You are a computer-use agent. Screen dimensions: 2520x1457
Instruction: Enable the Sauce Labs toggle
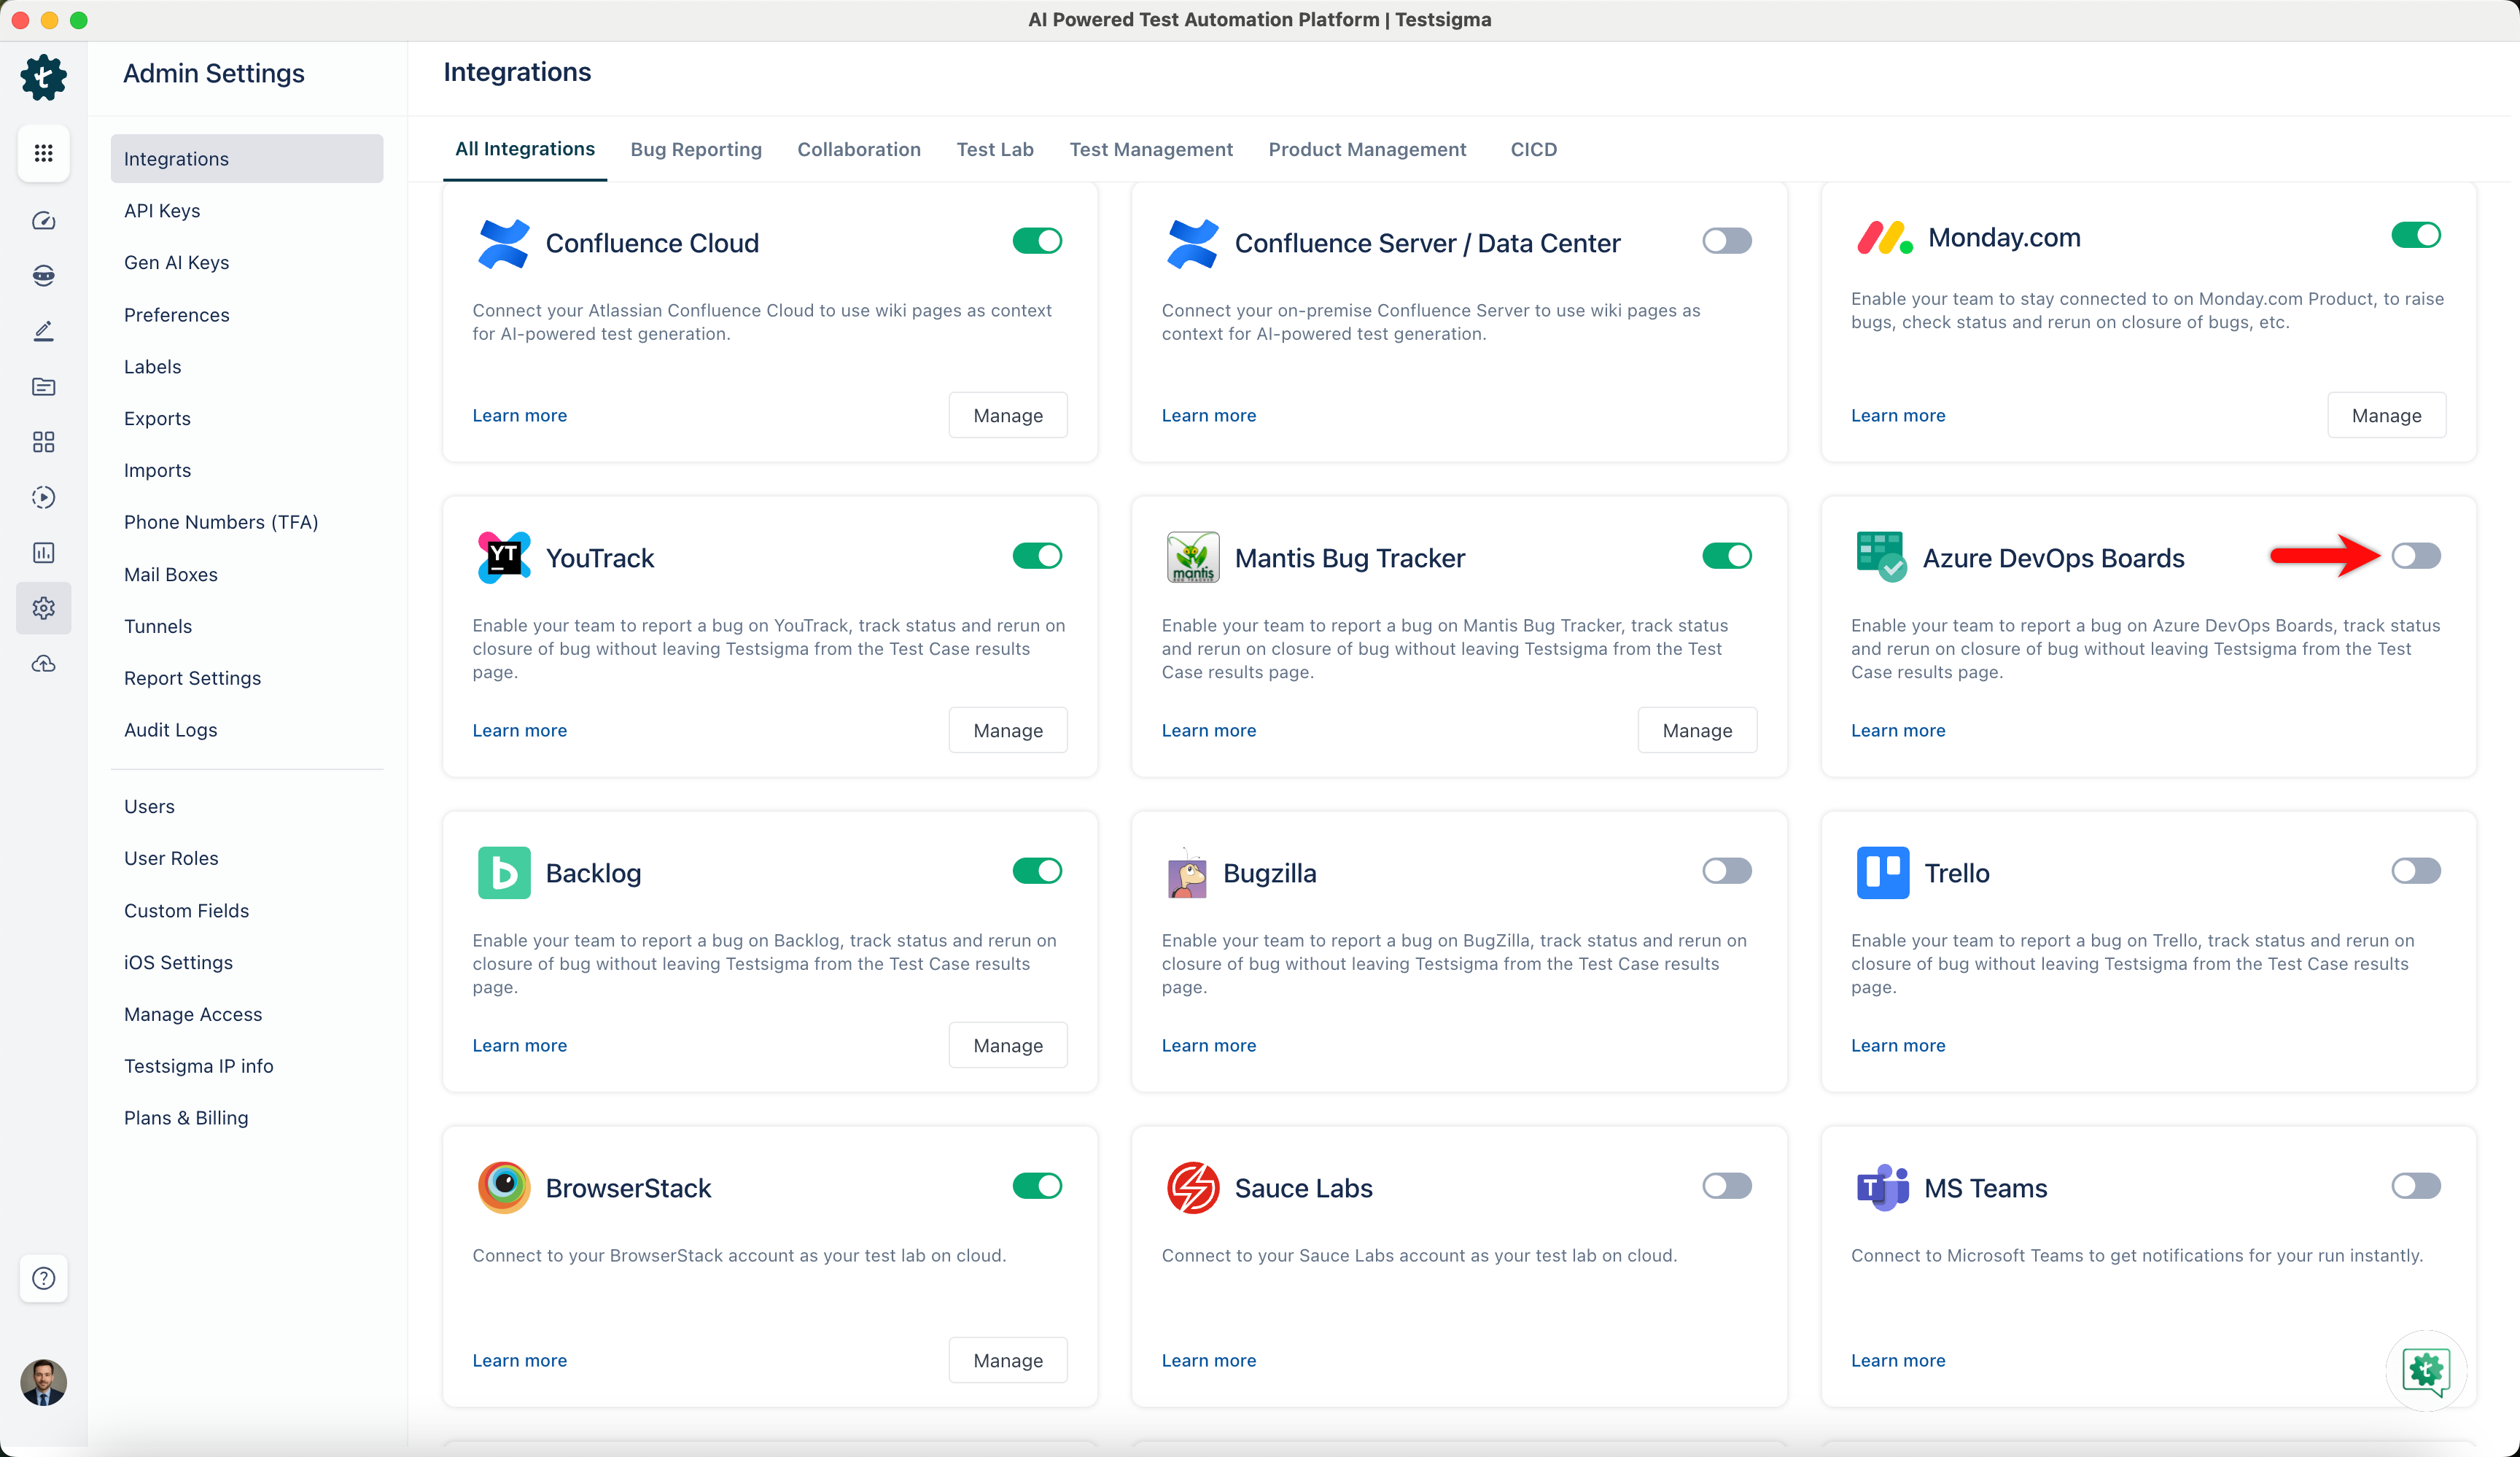point(1726,1186)
